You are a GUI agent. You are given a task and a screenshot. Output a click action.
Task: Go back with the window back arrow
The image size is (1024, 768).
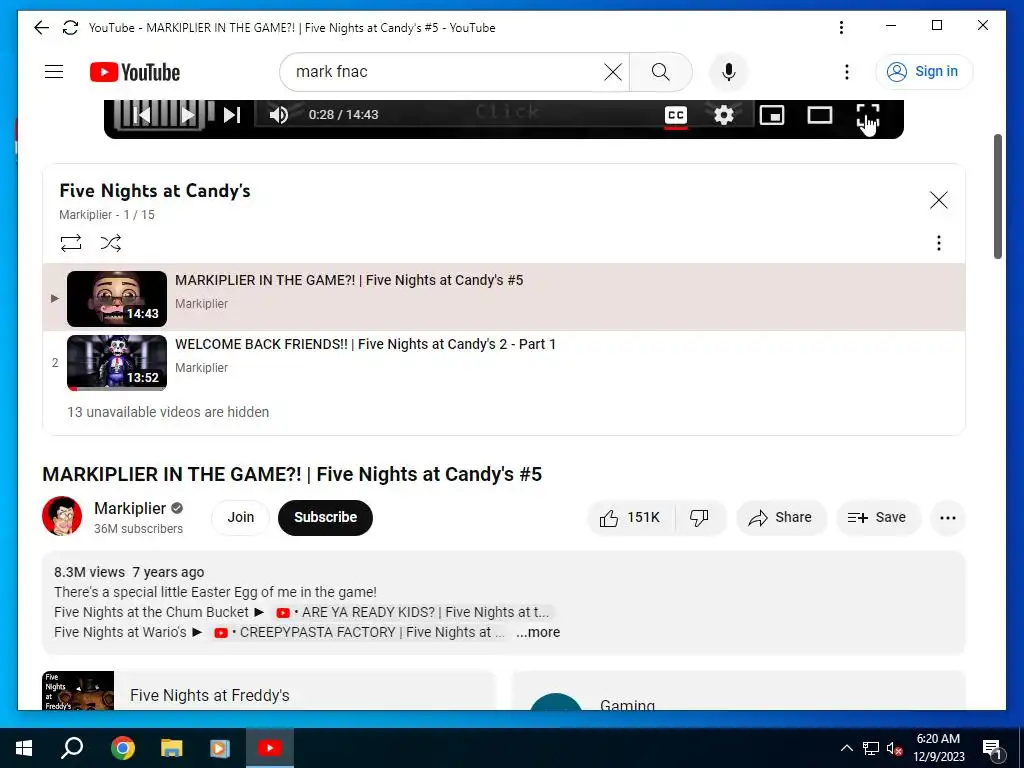(x=41, y=27)
